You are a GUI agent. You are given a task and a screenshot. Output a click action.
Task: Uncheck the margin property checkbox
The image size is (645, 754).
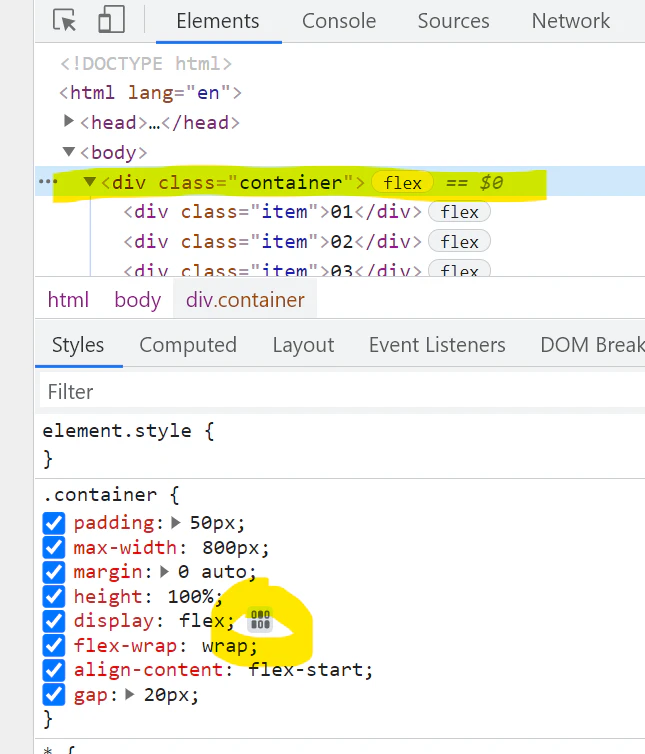point(54,572)
